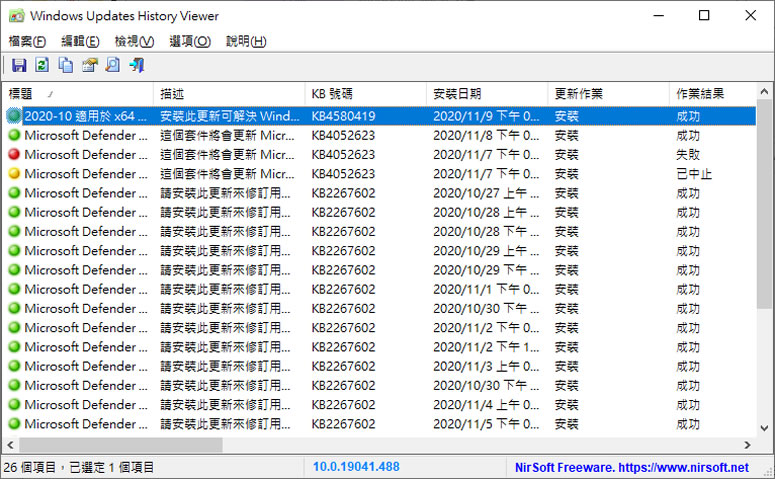This screenshot has height=479, width=775.
Task: Click the horizontal scrollbar right arrow
Action: tap(747, 445)
